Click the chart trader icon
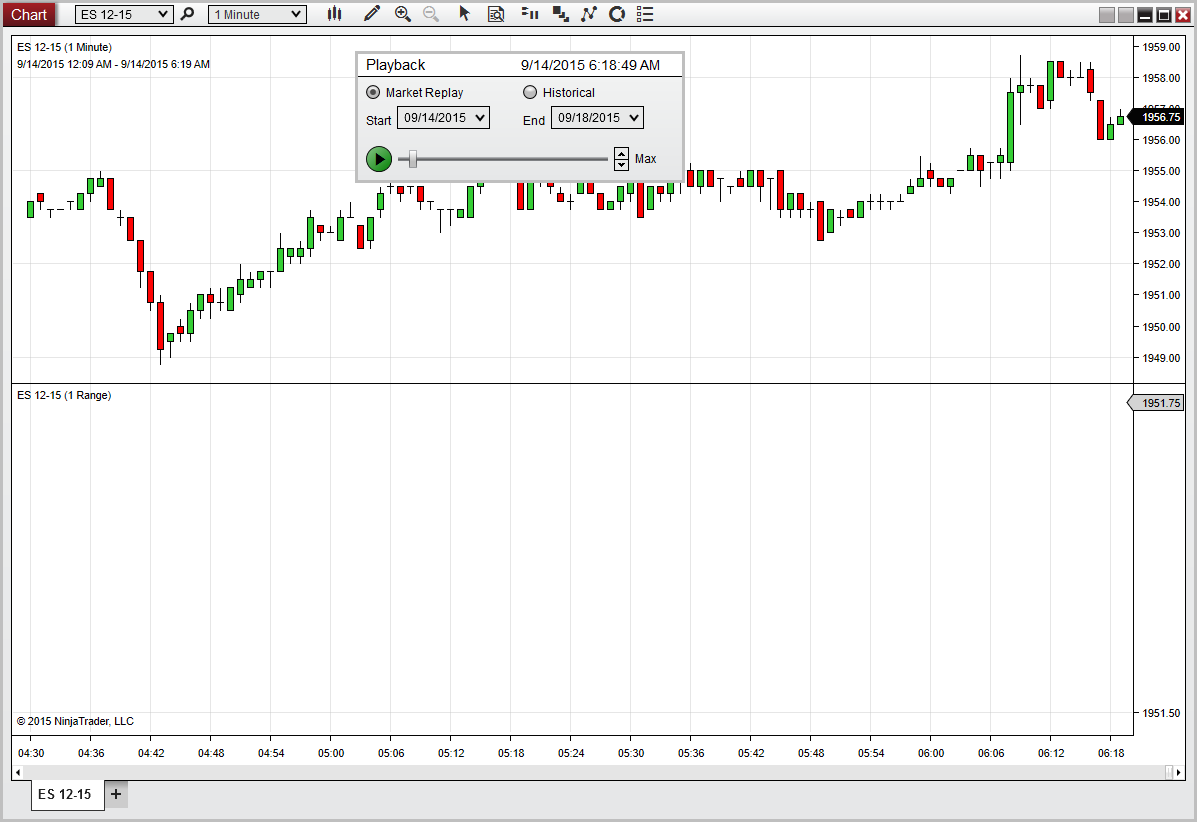1197x822 pixels. tap(530, 14)
